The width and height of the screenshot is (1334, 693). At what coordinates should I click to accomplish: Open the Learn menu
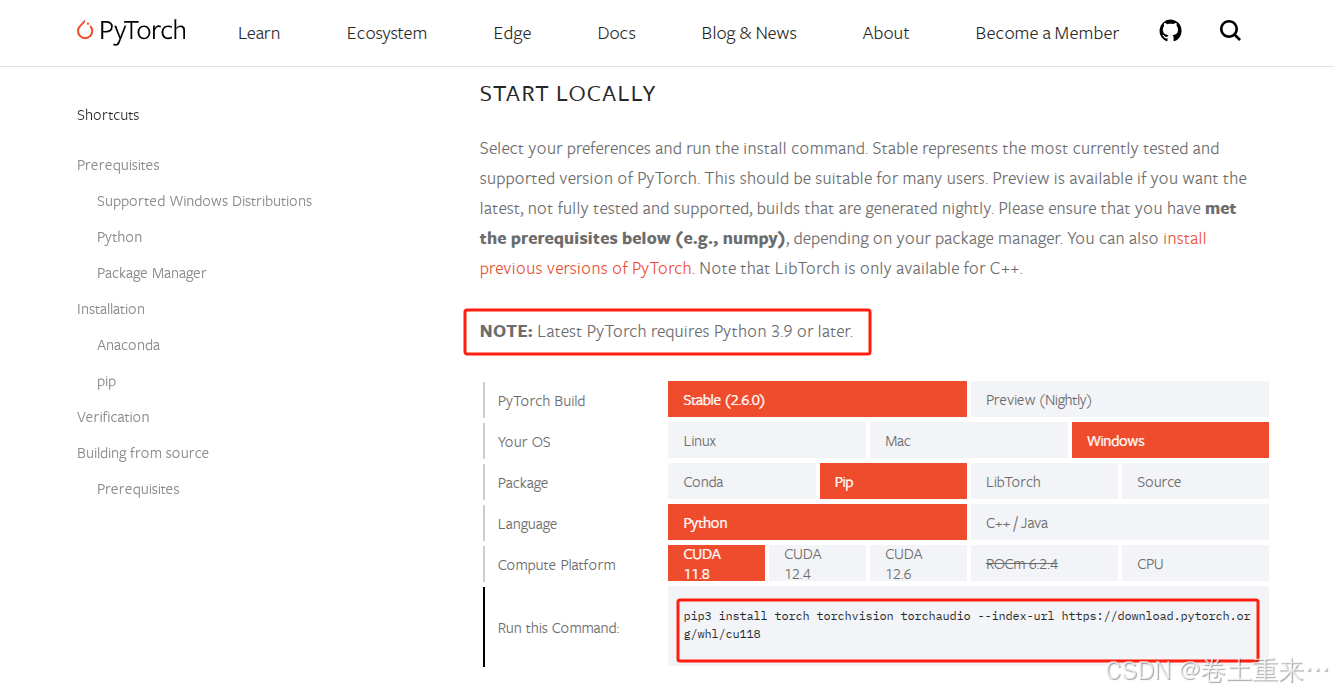tap(259, 33)
